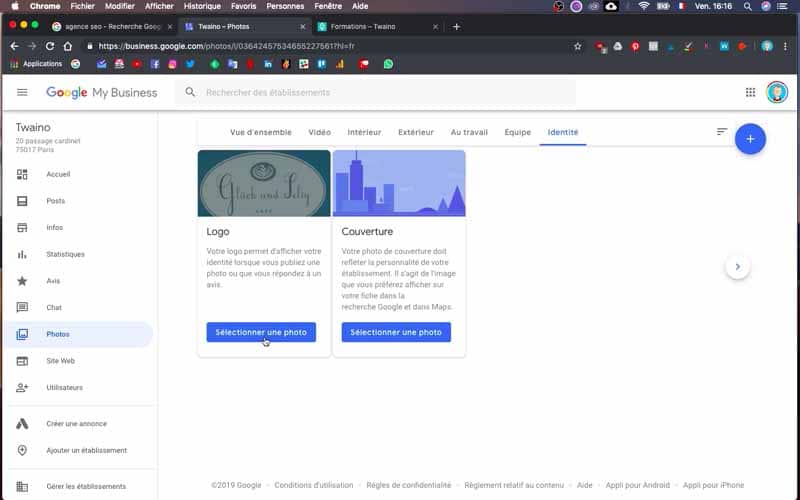
Task: Open the Chrome three-dot menu
Action: (x=785, y=46)
